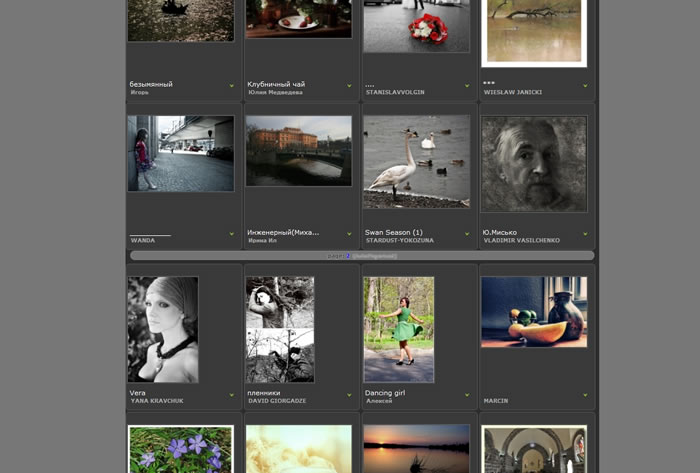
Task: Open the orange building by bridge photo
Action: click(x=299, y=151)
